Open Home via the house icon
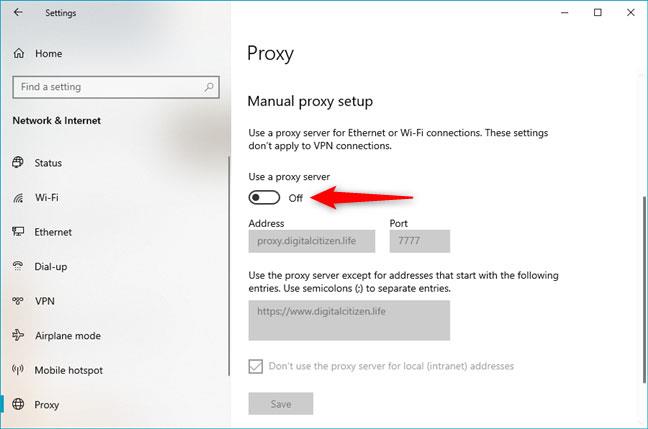The width and height of the screenshot is (648, 429). coord(19,53)
